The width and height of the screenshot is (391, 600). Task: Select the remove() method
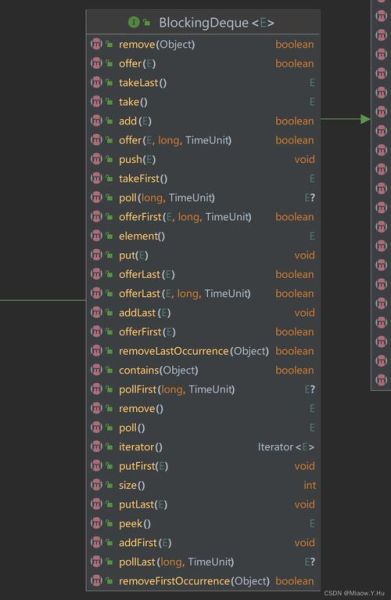click(x=141, y=408)
